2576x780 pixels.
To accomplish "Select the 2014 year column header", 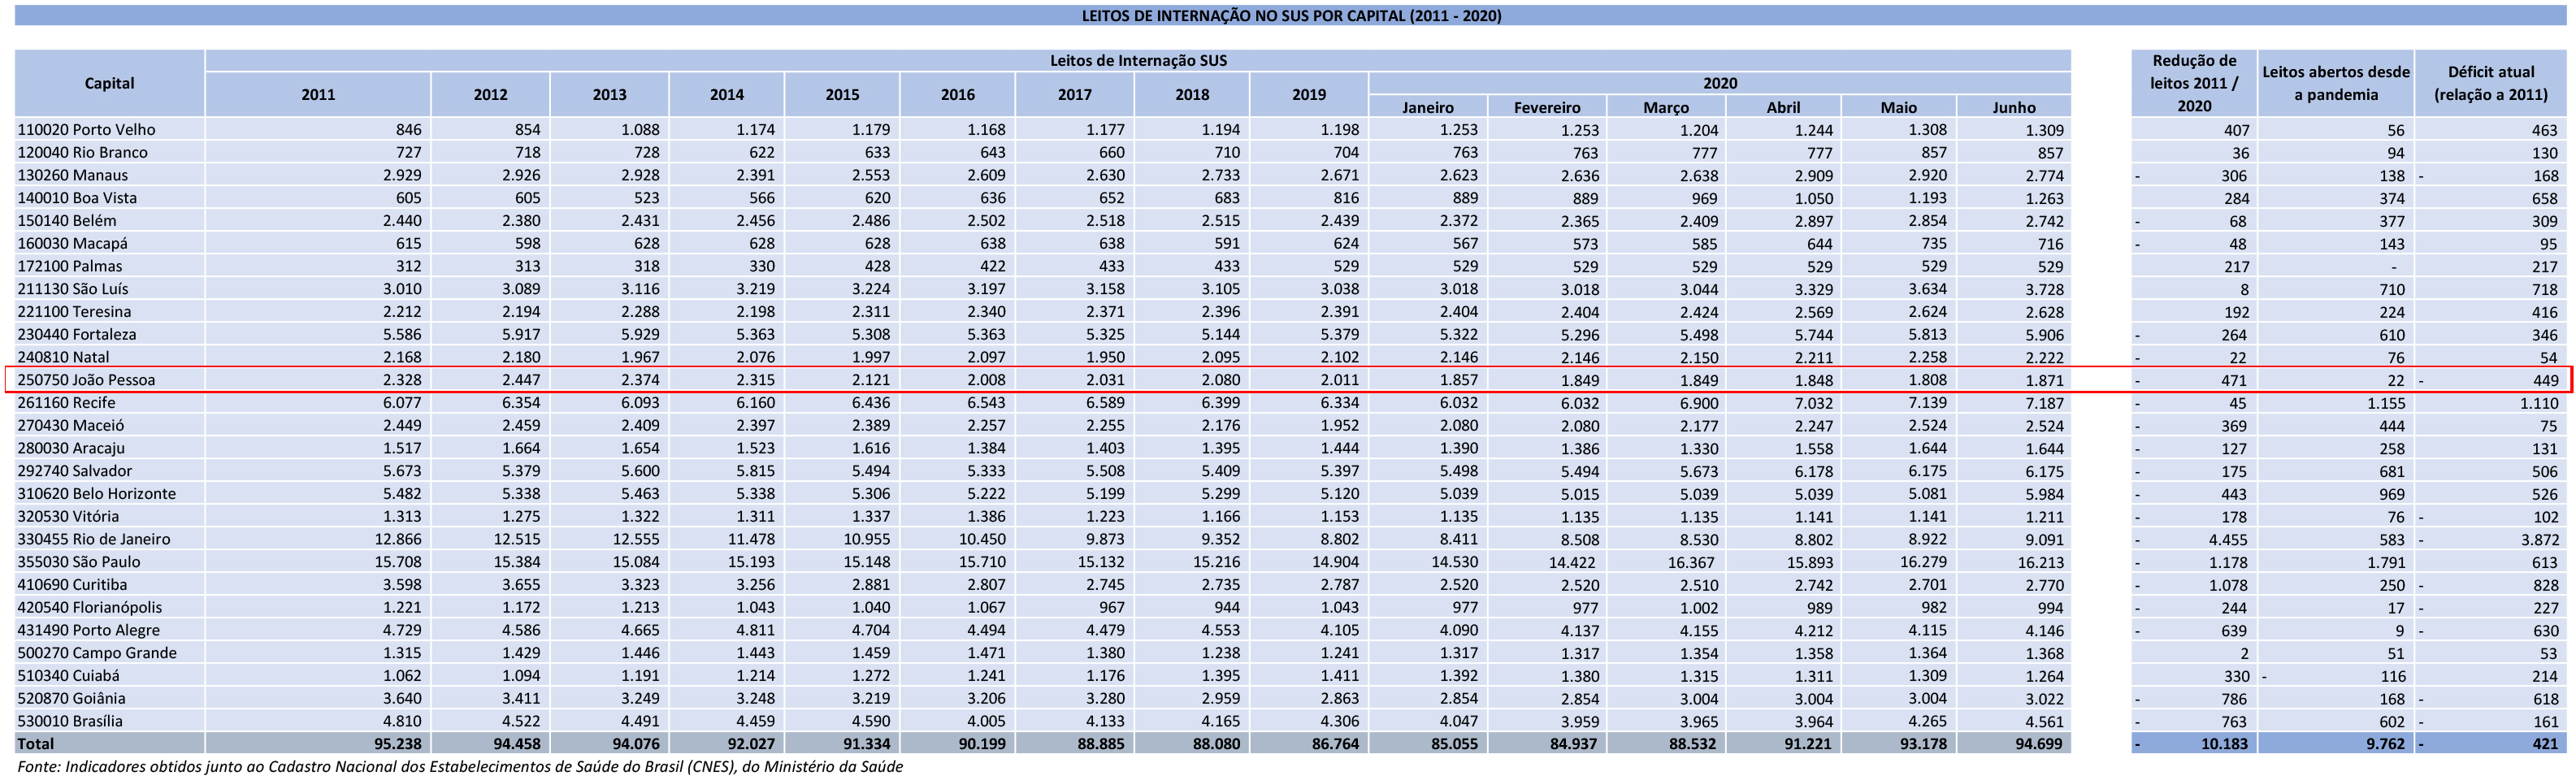I will pos(727,95).
